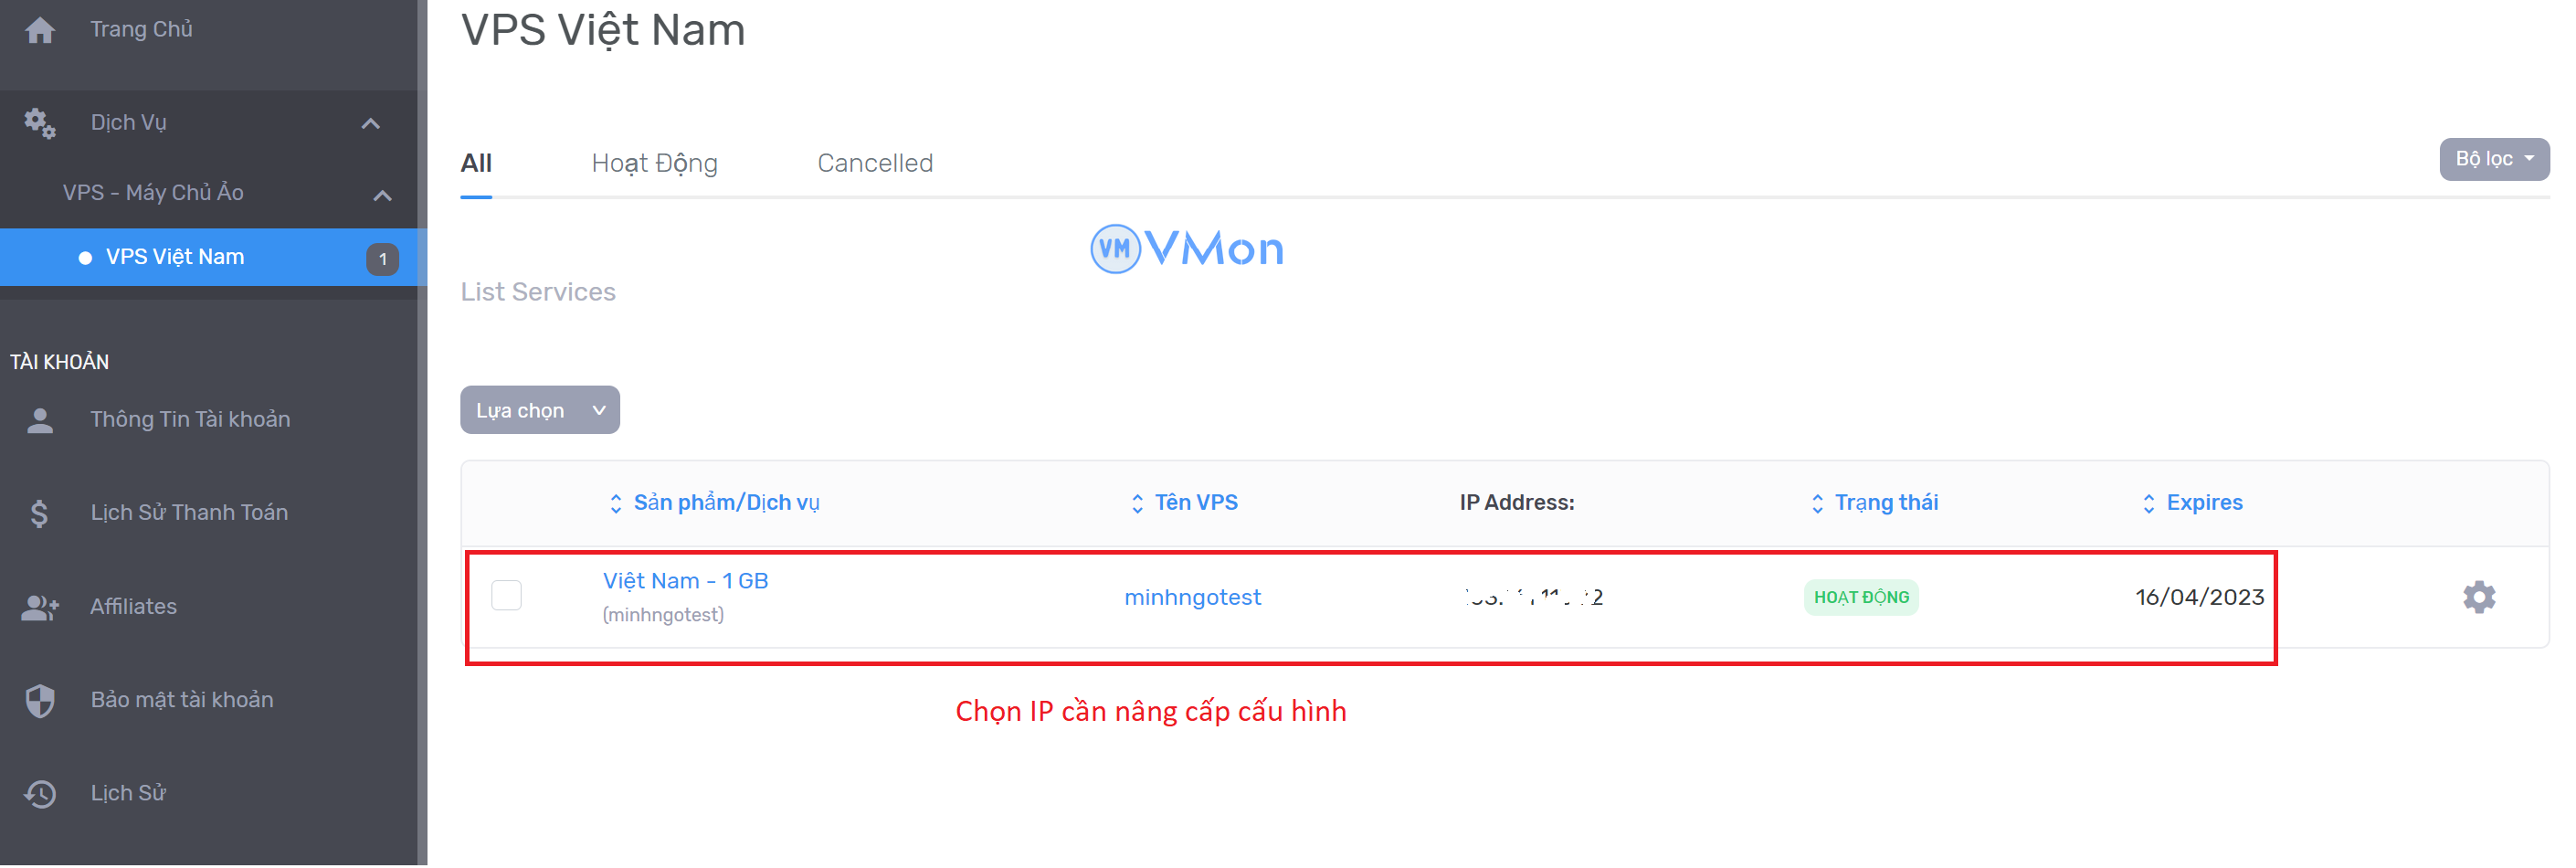
Task: Open the gear icon on the VPS row
Action: click(x=2479, y=596)
